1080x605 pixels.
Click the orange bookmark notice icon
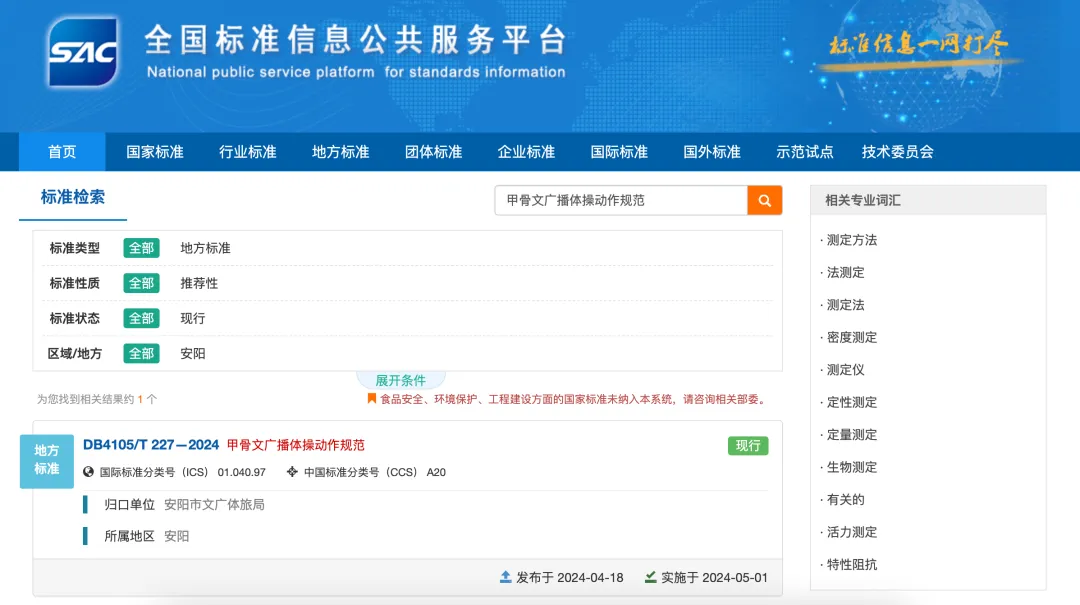[x=371, y=398]
